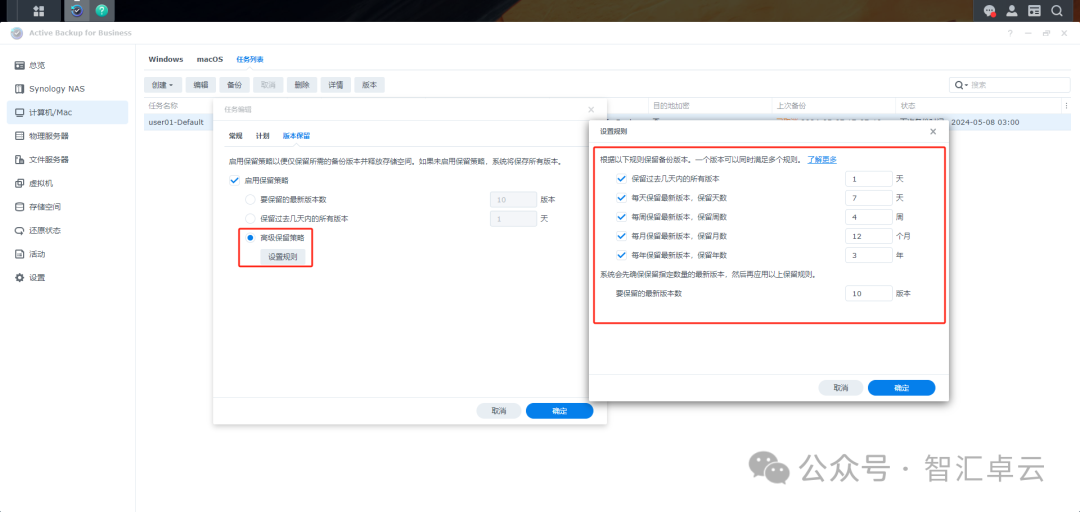The image size is (1080, 512).
Task: Toggle 每周保留最新版本 checkbox
Action: [x=623, y=216]
